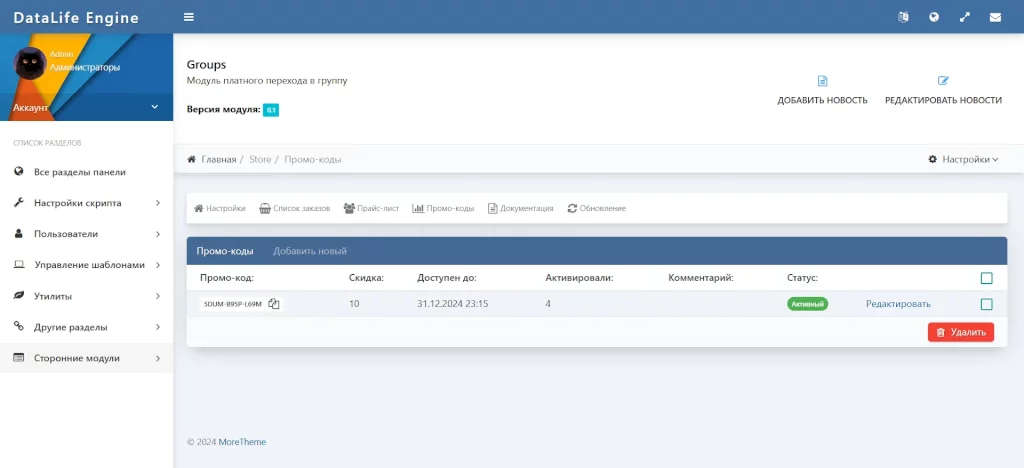Screen dimensions: 1024x468
Task: Click the globe icon in top bar
Action: (934, 17)
